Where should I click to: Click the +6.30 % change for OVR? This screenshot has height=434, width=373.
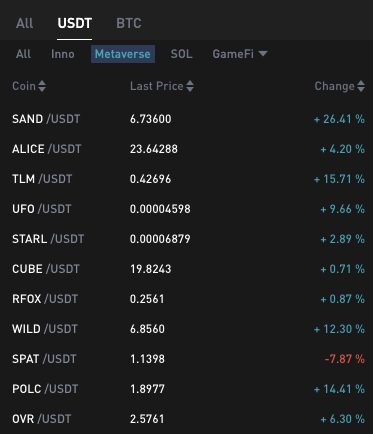342,419
